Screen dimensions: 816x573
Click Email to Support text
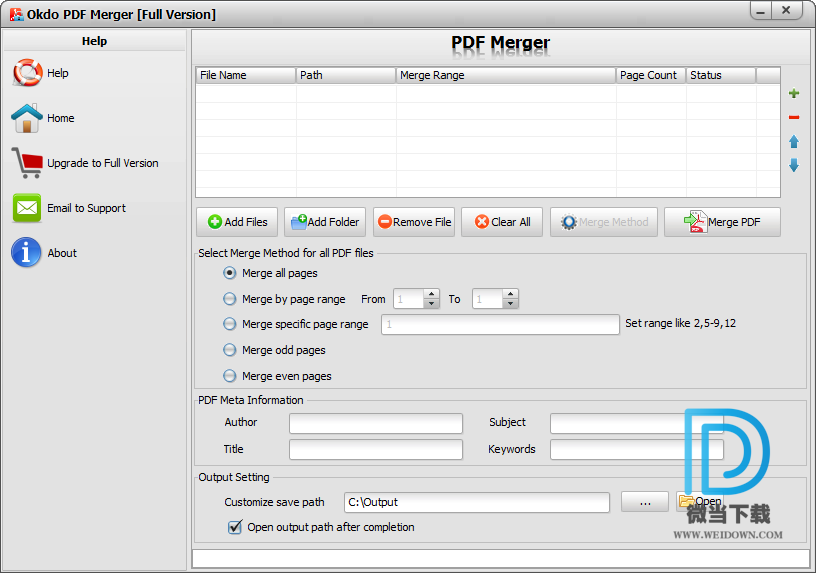click(x=86, y=208)
